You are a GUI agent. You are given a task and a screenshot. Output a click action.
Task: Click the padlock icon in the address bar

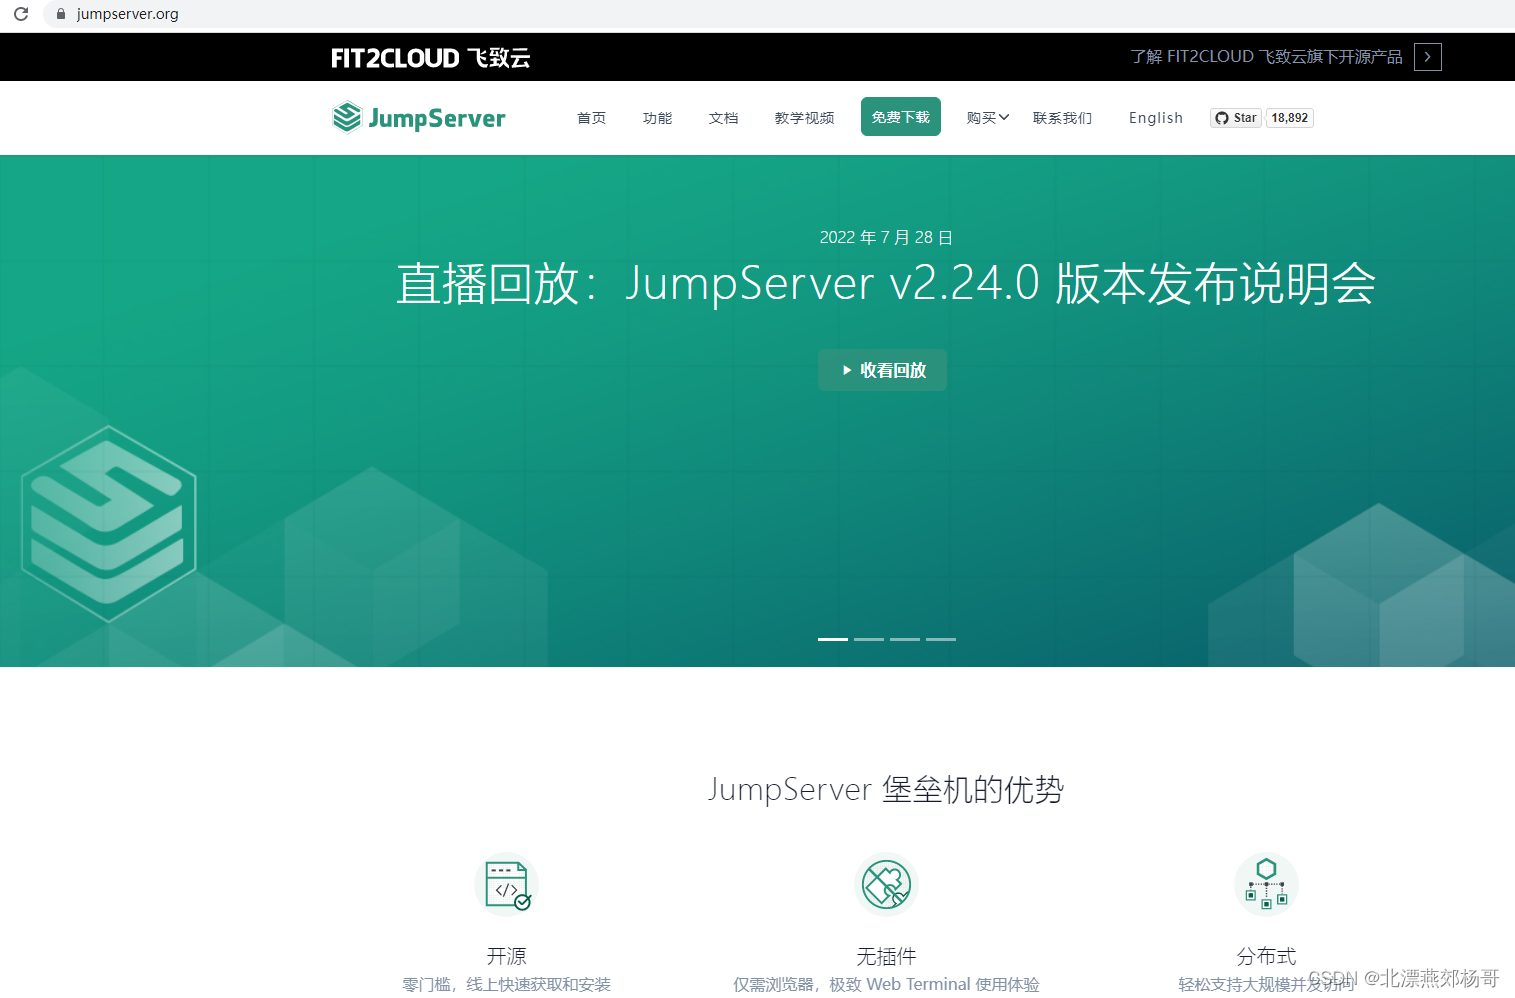point(59,14)
